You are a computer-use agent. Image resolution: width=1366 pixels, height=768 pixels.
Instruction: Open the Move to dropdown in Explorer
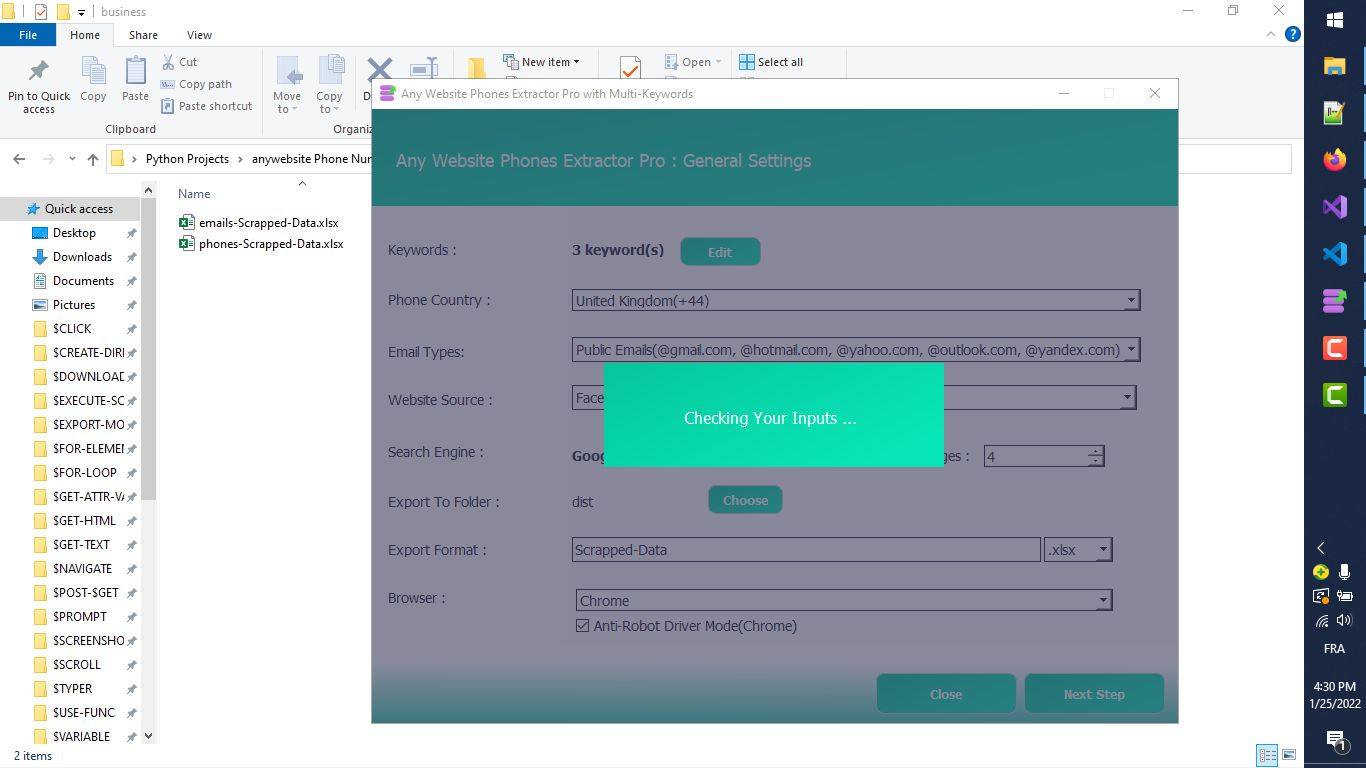click(x=287, y=86)
